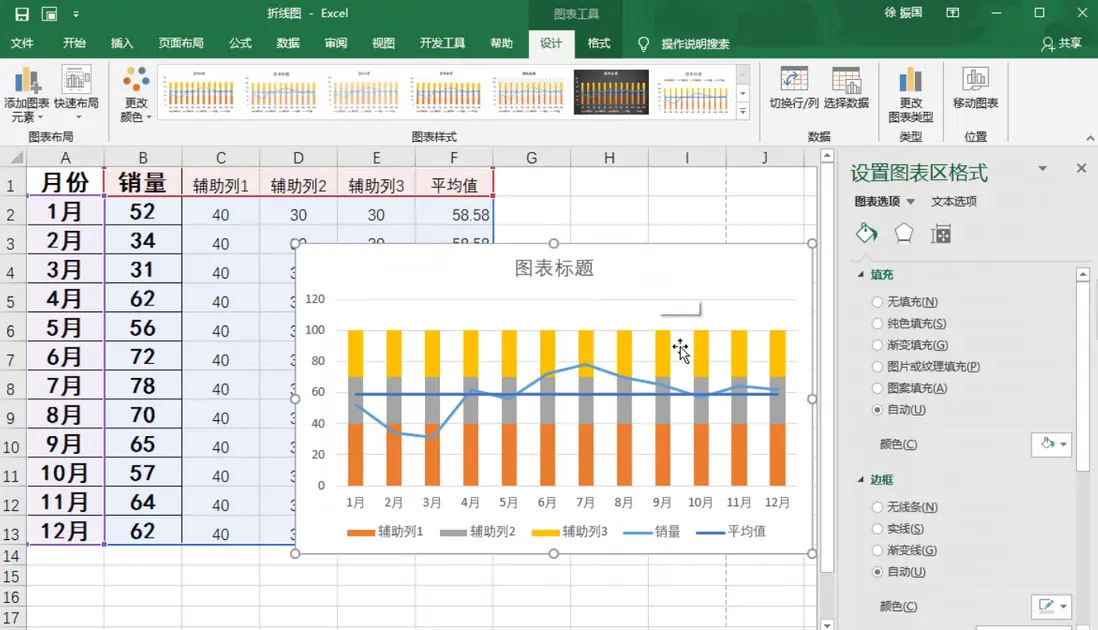Expand the Chart Options (图表选项) dropdown
This screenshot has height=630, width=1098.
pos(911,202)
